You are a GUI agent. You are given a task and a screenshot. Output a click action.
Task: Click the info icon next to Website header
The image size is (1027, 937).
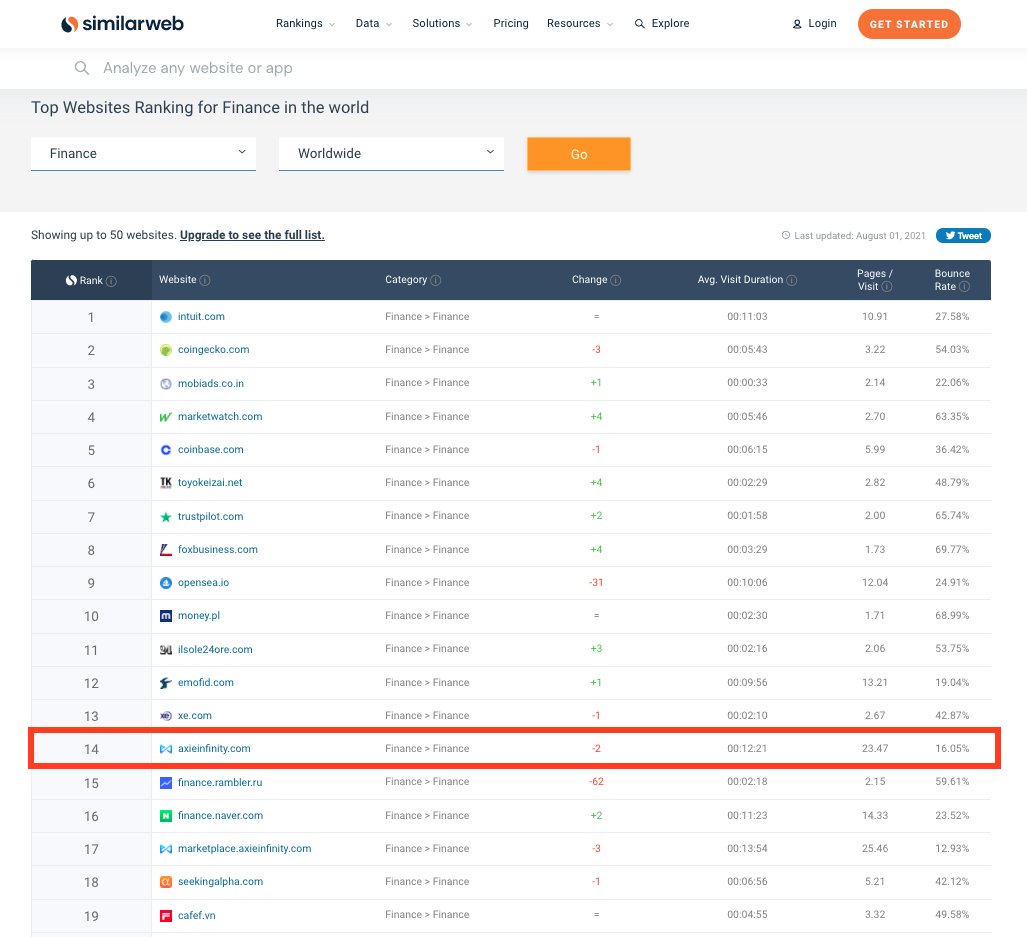click(x=205, y=280)
